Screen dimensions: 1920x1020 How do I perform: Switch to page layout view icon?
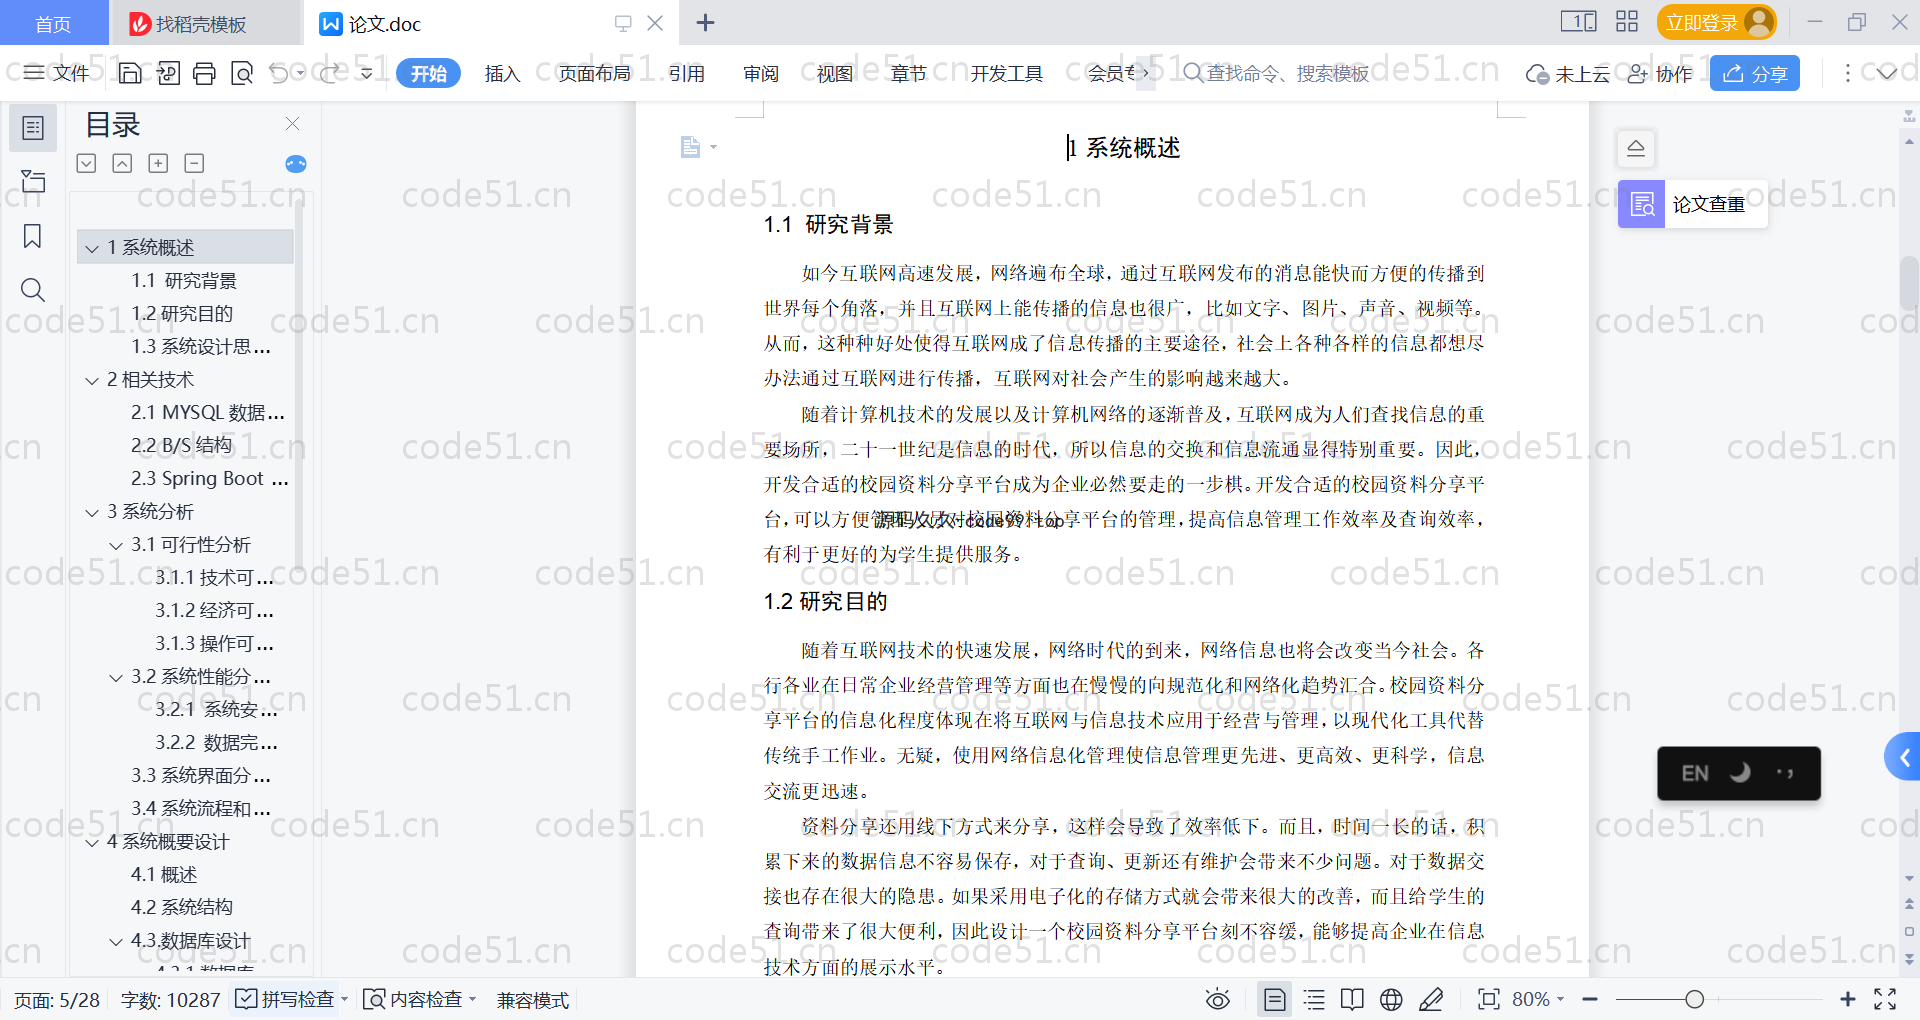pyautogui.click(x=1275, y=999)
